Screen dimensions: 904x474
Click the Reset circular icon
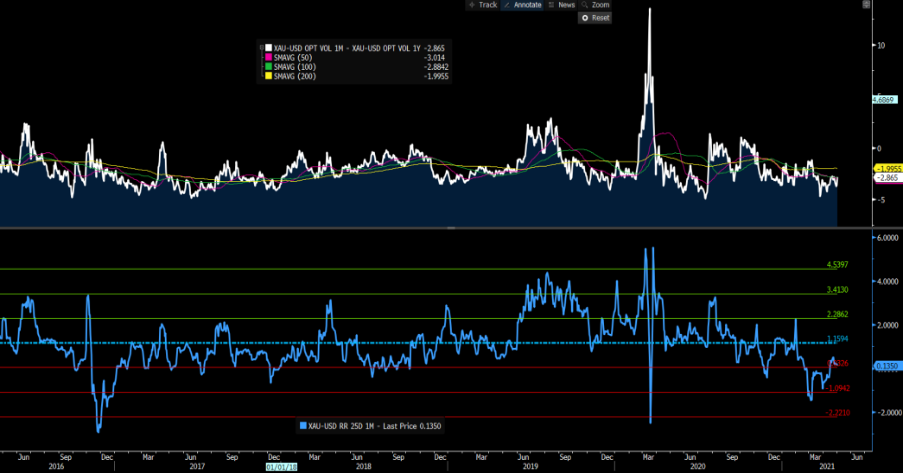click(585, 18)
